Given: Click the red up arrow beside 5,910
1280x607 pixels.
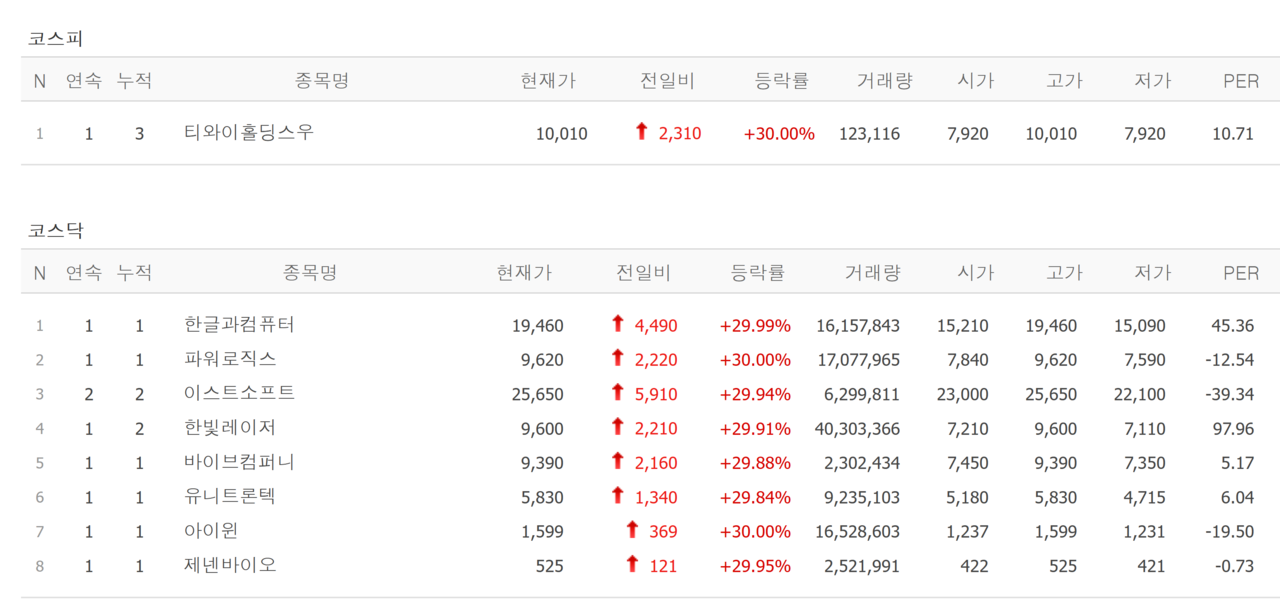Looking at the screenshot, I should pos(618,392).
